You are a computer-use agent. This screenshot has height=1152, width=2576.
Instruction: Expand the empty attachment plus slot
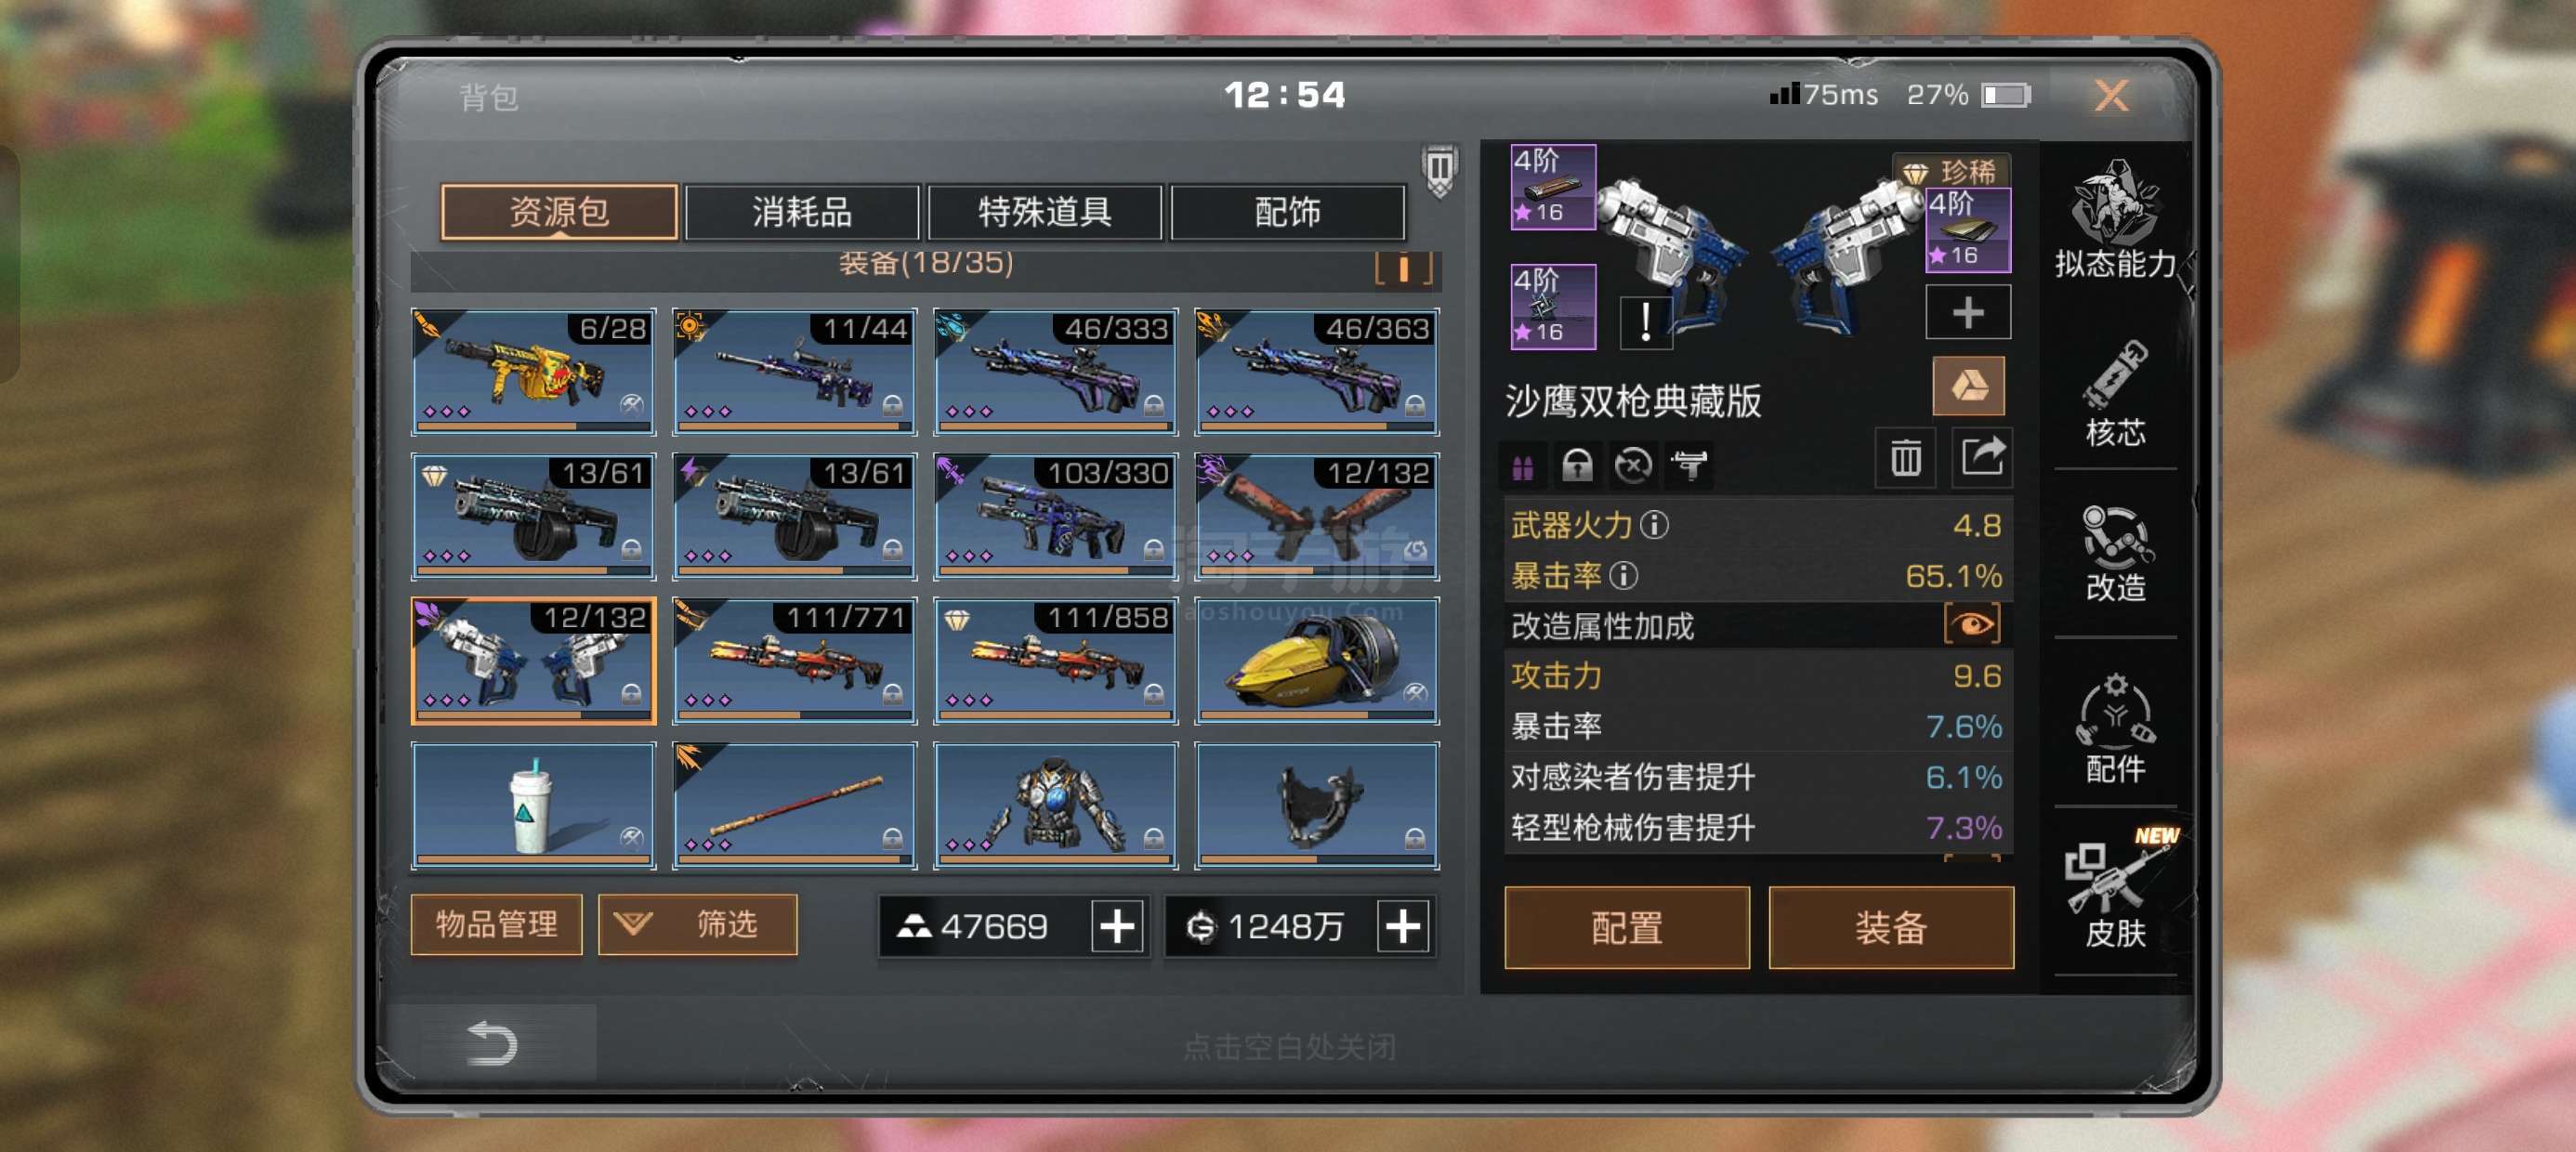coord(1967,313)
